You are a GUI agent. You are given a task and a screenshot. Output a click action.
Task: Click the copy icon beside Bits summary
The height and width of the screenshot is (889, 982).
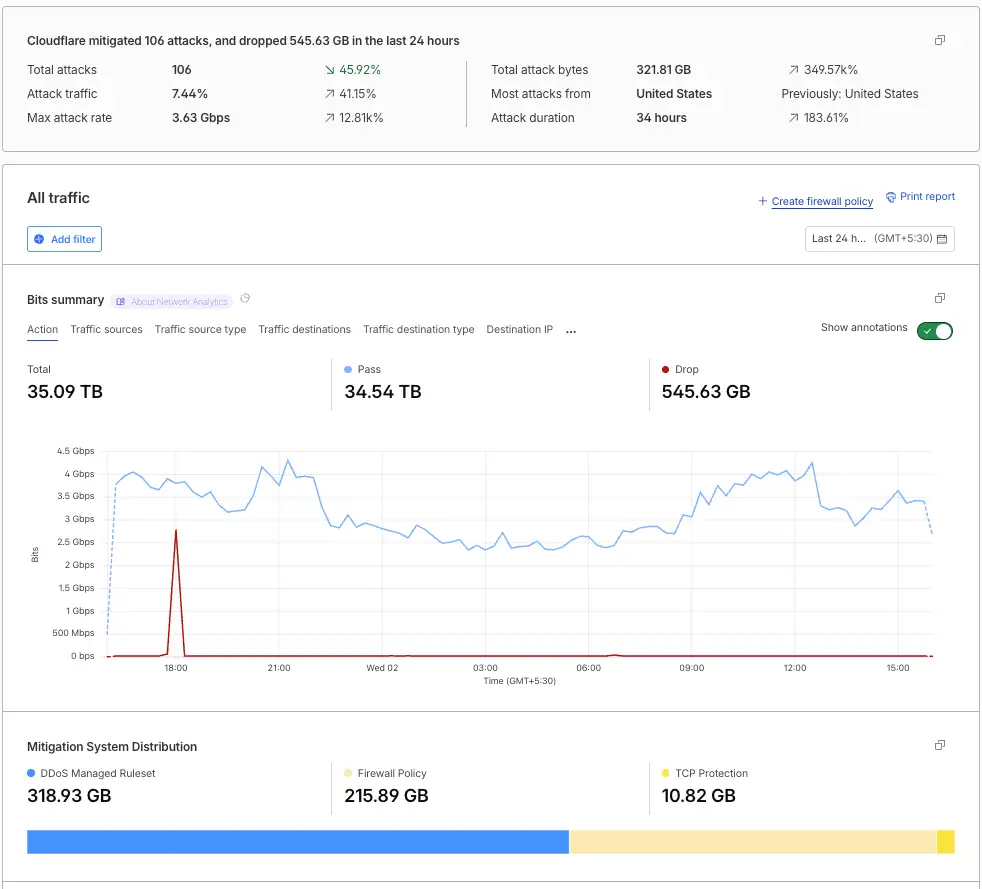tap(939, 298)
